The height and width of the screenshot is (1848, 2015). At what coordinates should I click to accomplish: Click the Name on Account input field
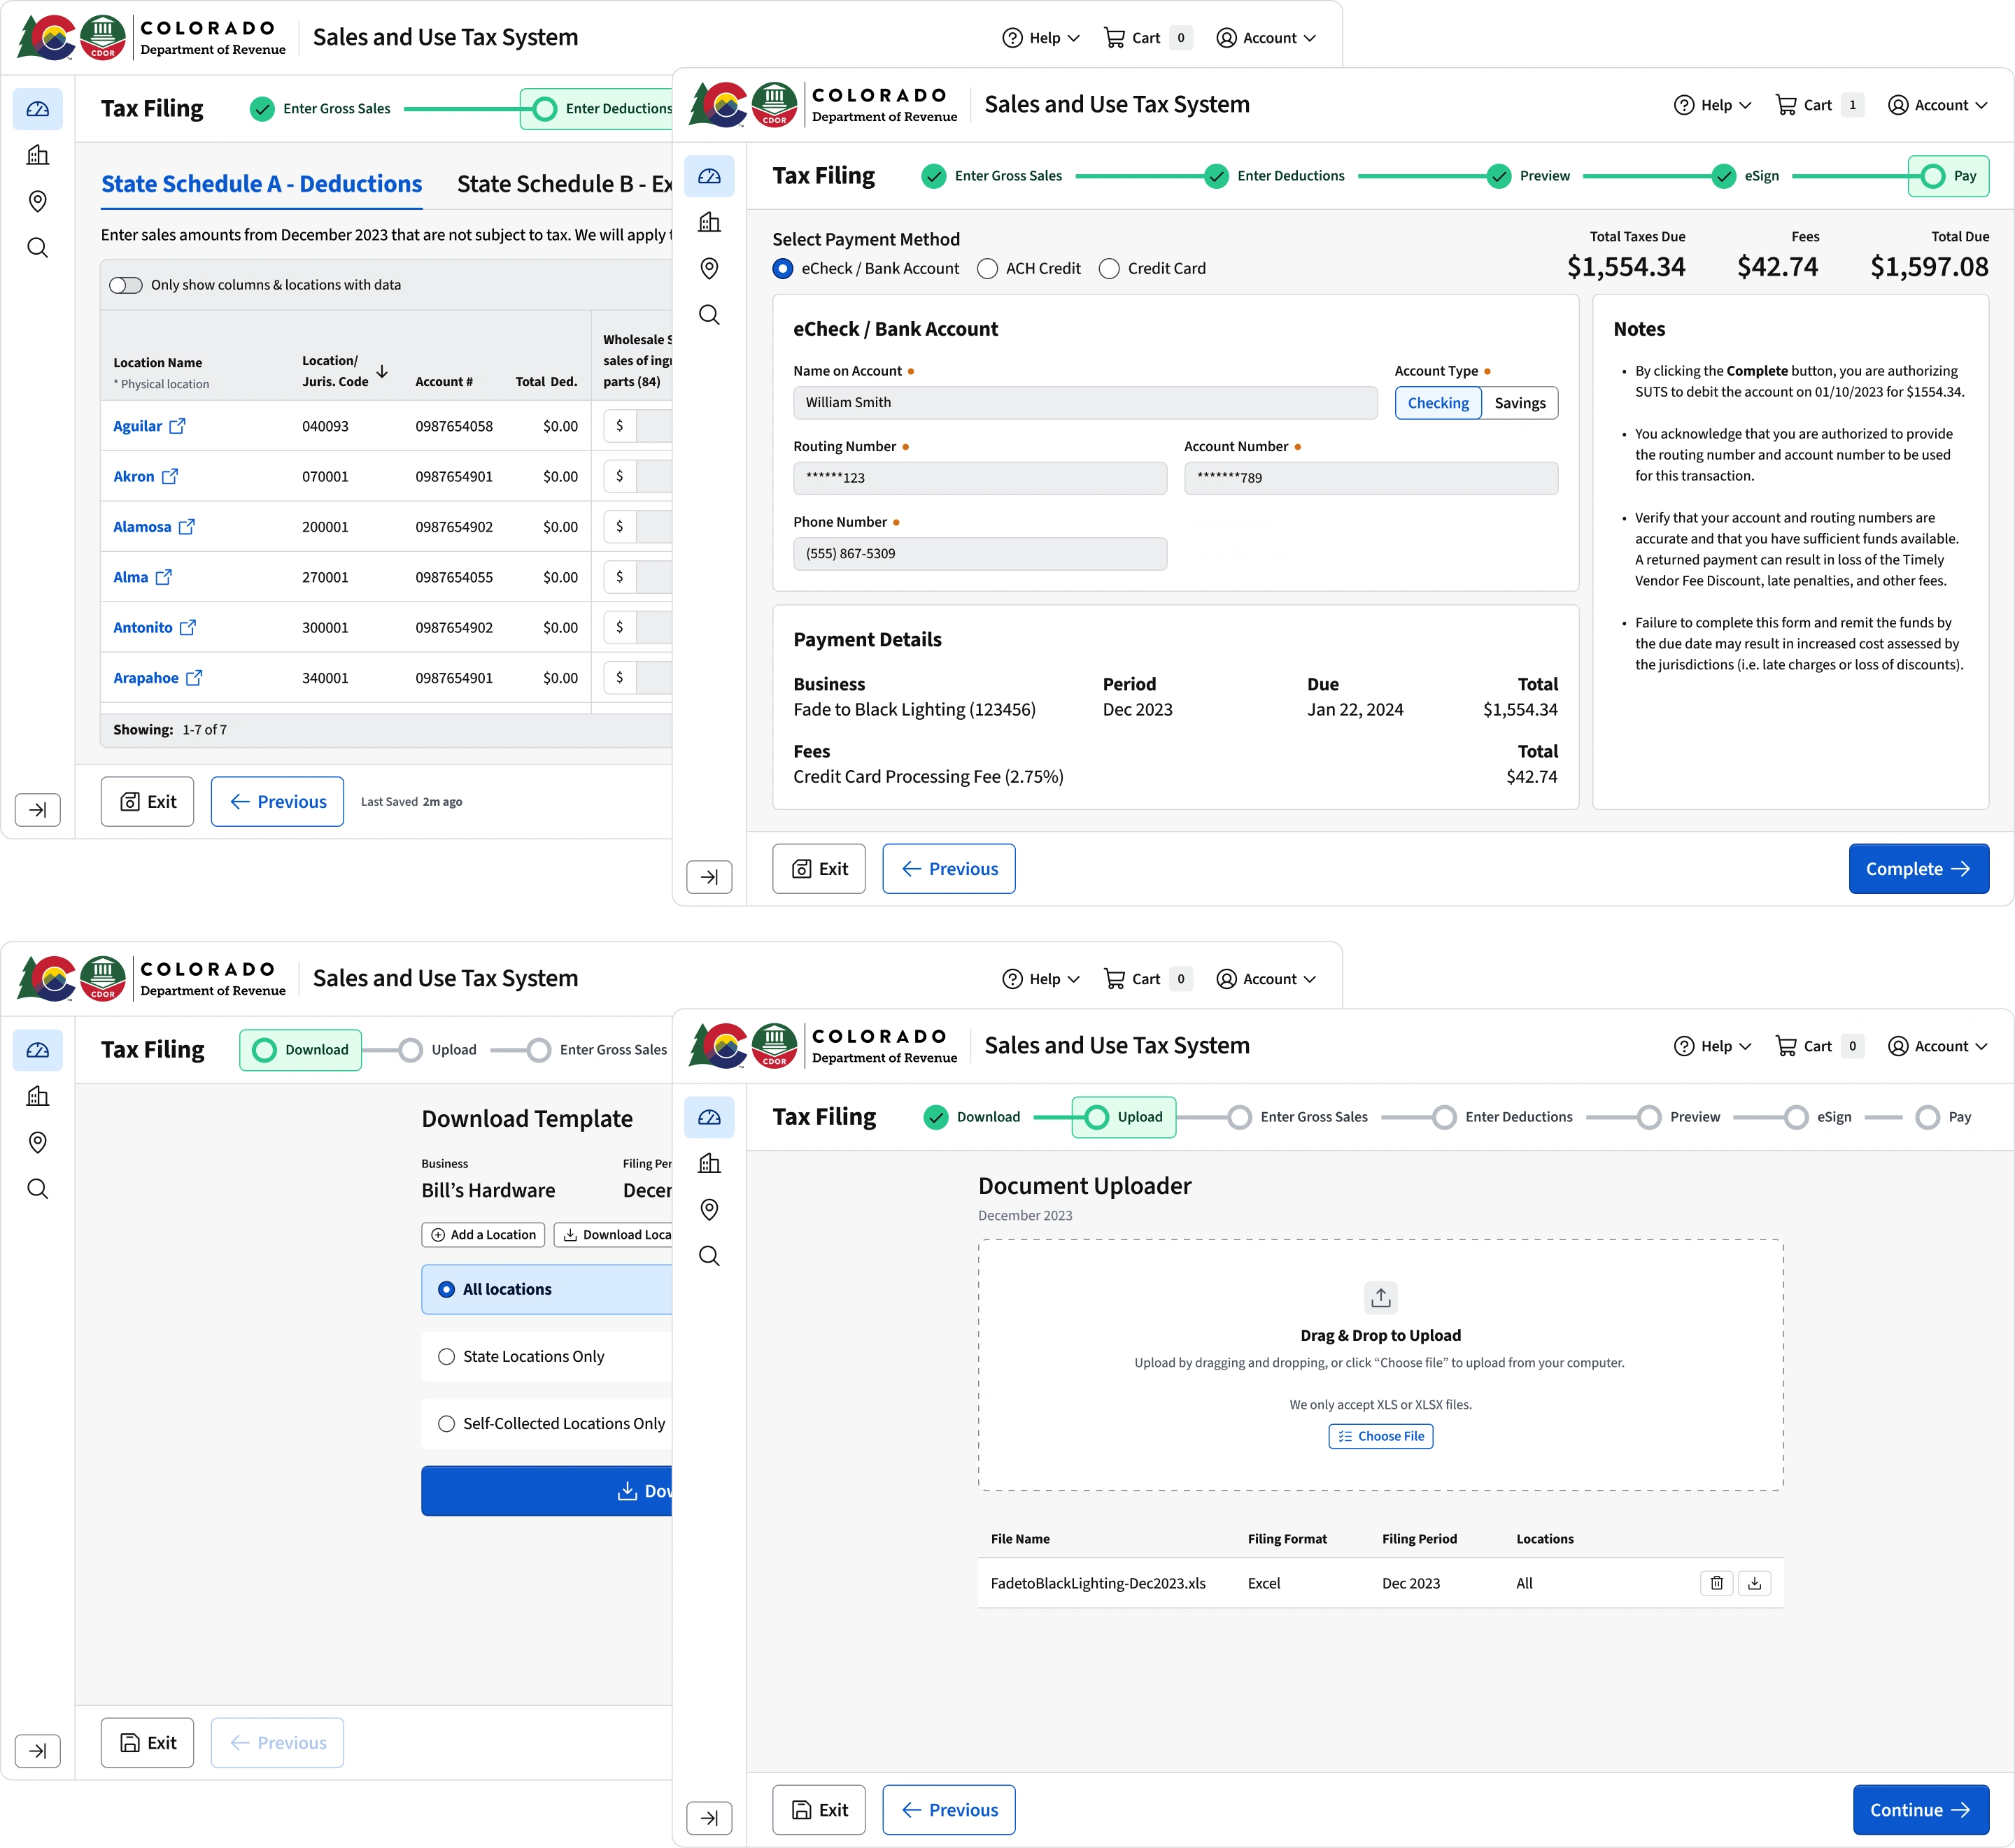pyautogui.click(x=1085, y=402)
